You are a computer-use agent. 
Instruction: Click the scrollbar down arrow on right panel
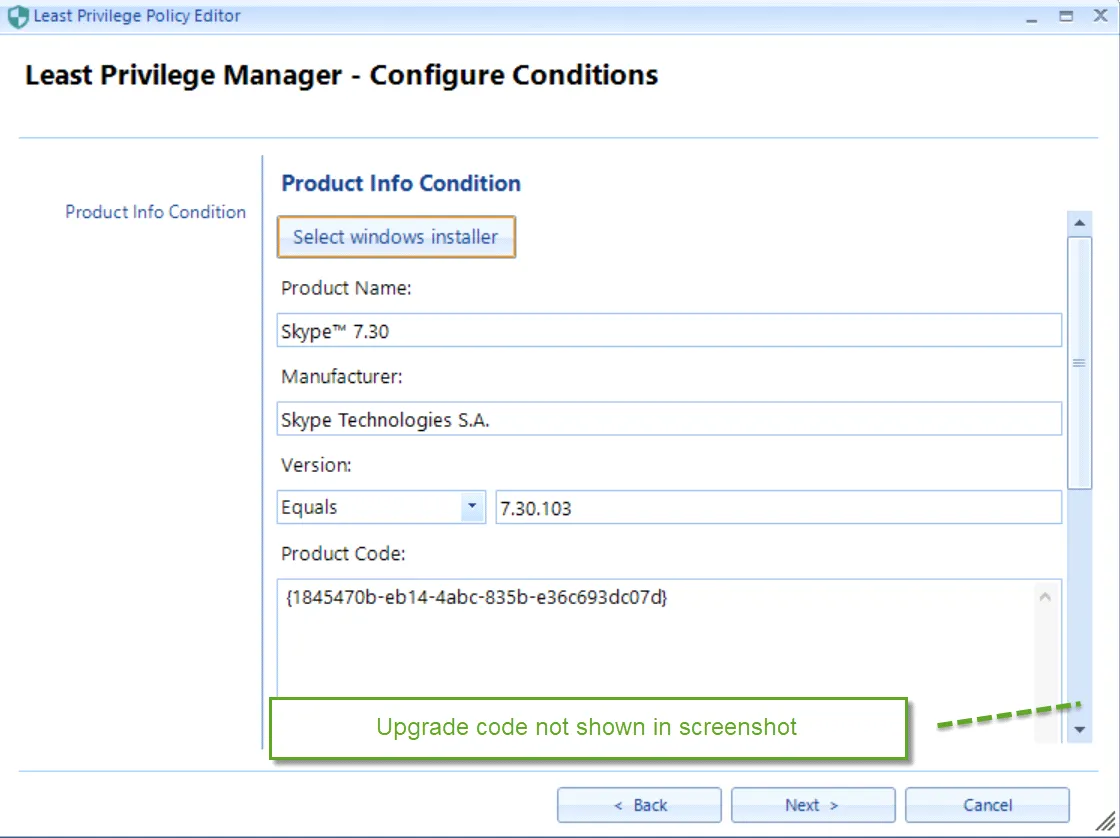point(1081,731)
